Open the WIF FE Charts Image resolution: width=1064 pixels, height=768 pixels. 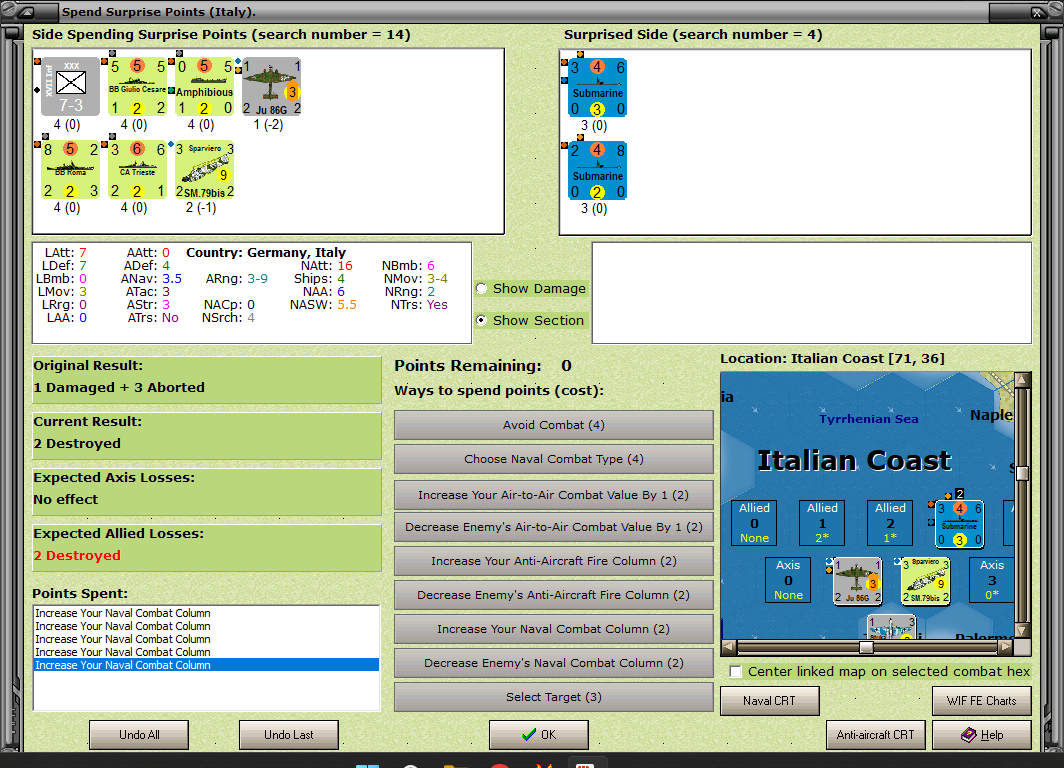982,701
